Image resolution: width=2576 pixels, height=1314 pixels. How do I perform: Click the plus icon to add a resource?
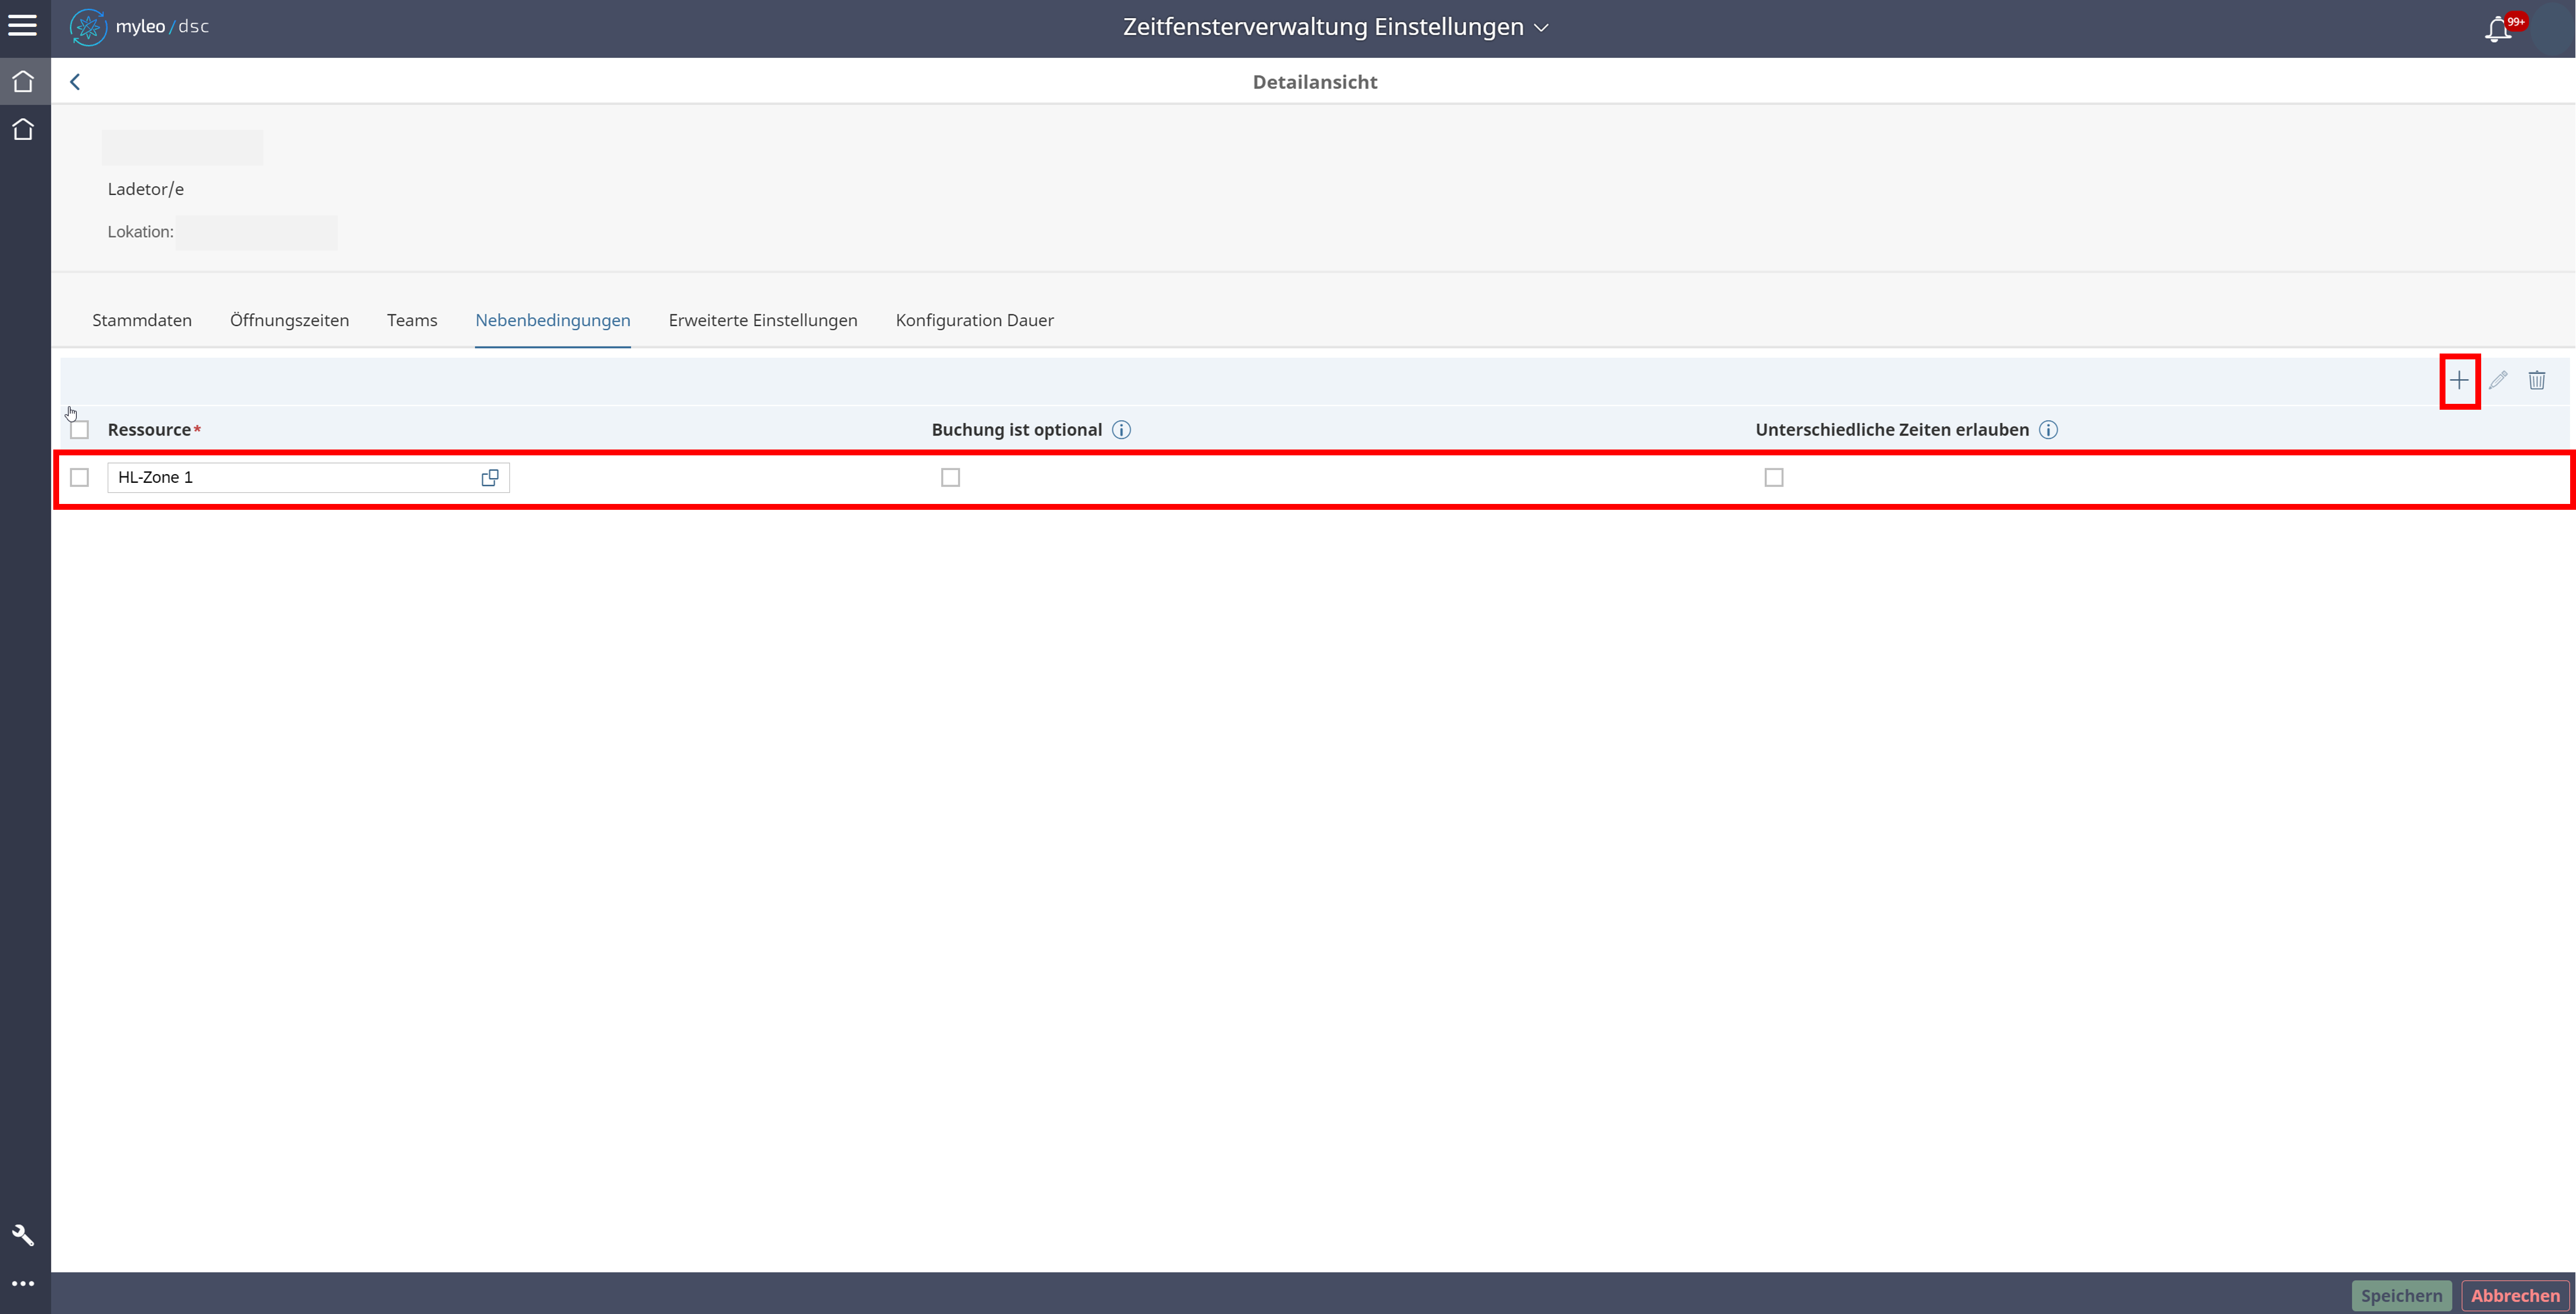2459,380
